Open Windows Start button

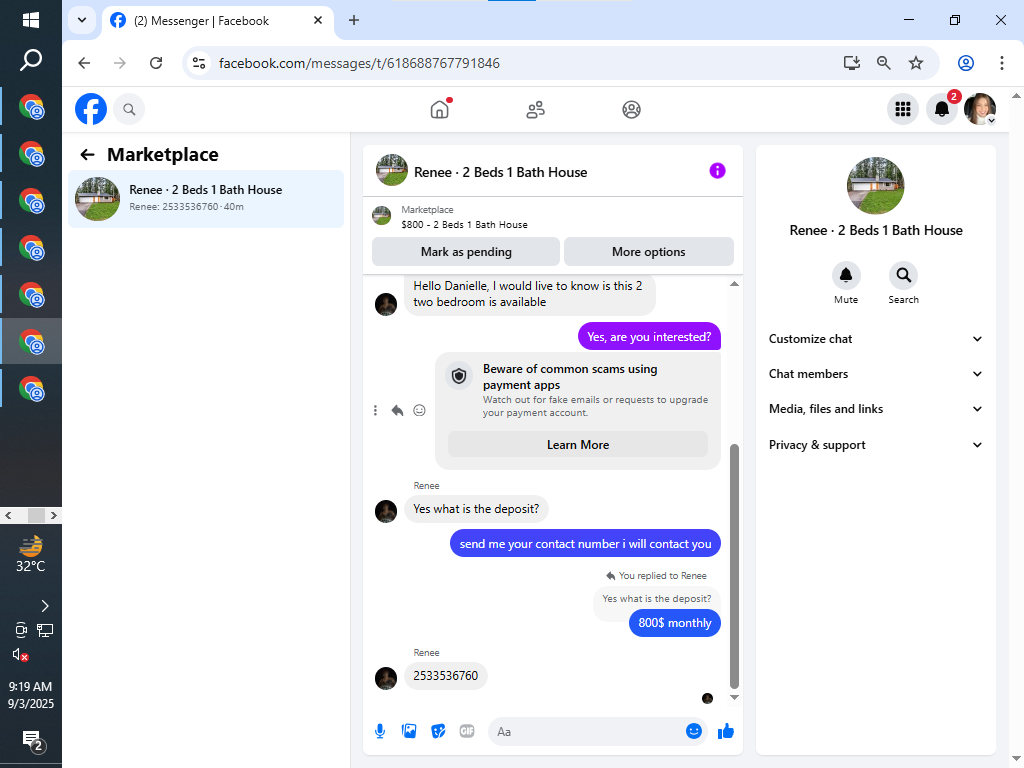pyautogui.click(x=31, y=20)
